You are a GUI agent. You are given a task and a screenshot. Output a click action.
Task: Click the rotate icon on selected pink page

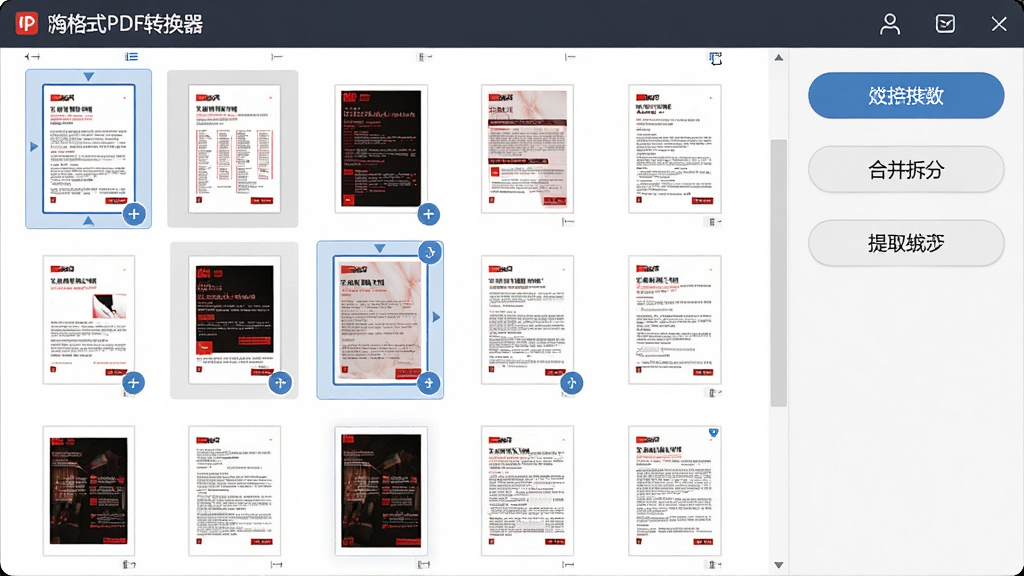[x=430, y=253]
